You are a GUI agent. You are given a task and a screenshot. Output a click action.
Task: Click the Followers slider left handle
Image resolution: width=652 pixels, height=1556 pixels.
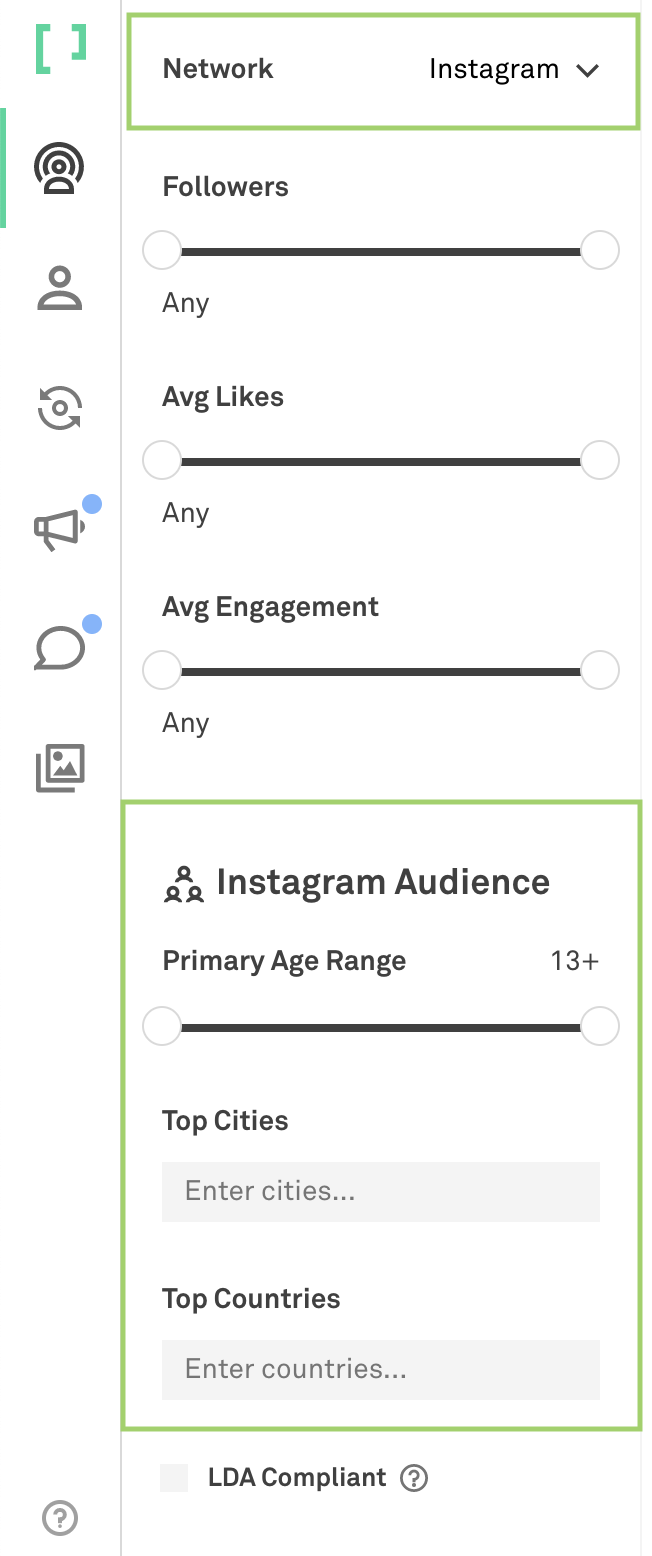tap(162, 250)
